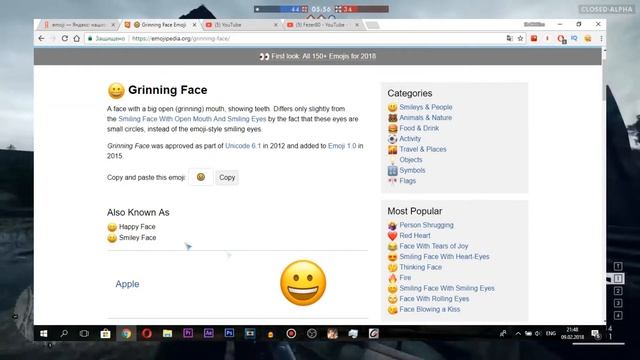Switch to the Fezer80 YouTube tab
The width and height of the screenshot is (640, 360).
[x=322, y=25]
